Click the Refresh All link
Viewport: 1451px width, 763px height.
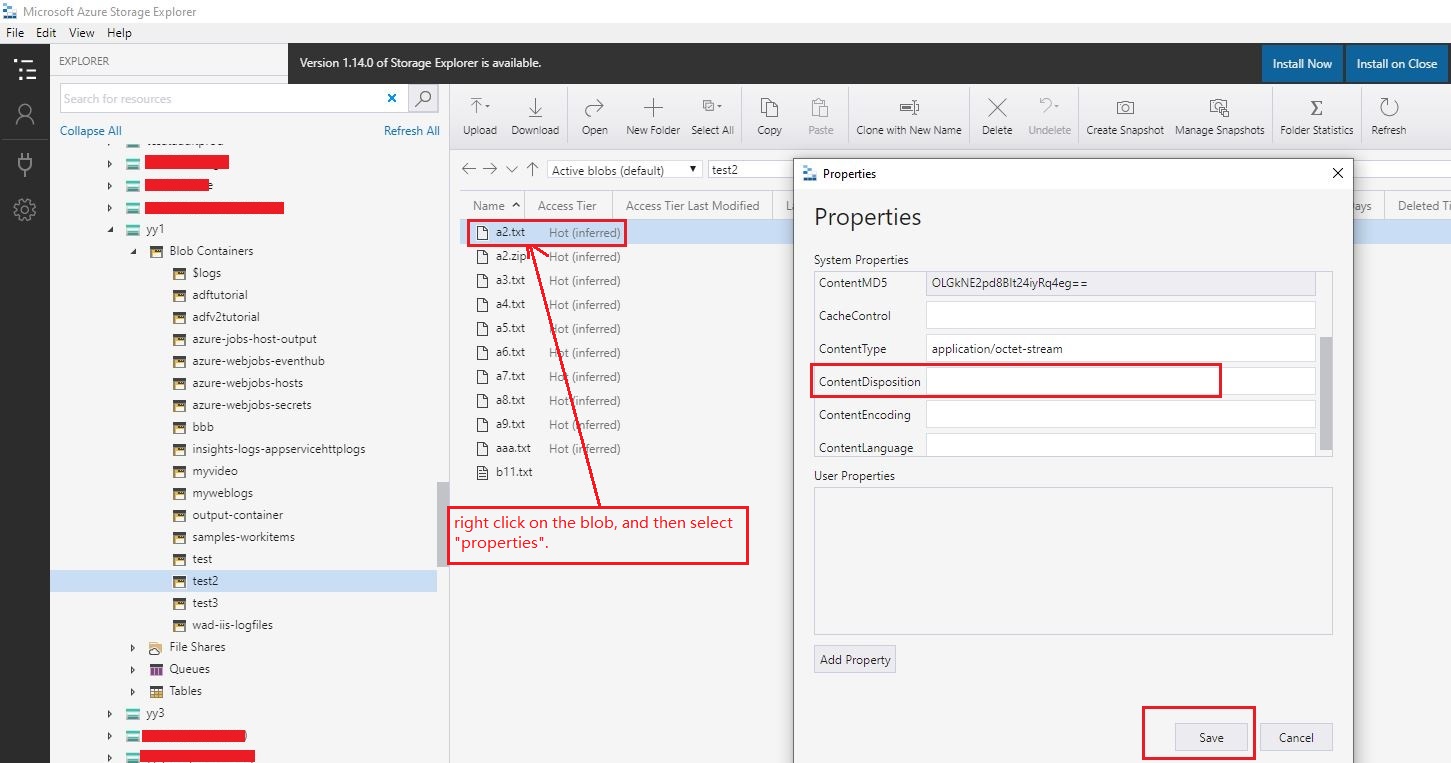click(x=412, y=131)
